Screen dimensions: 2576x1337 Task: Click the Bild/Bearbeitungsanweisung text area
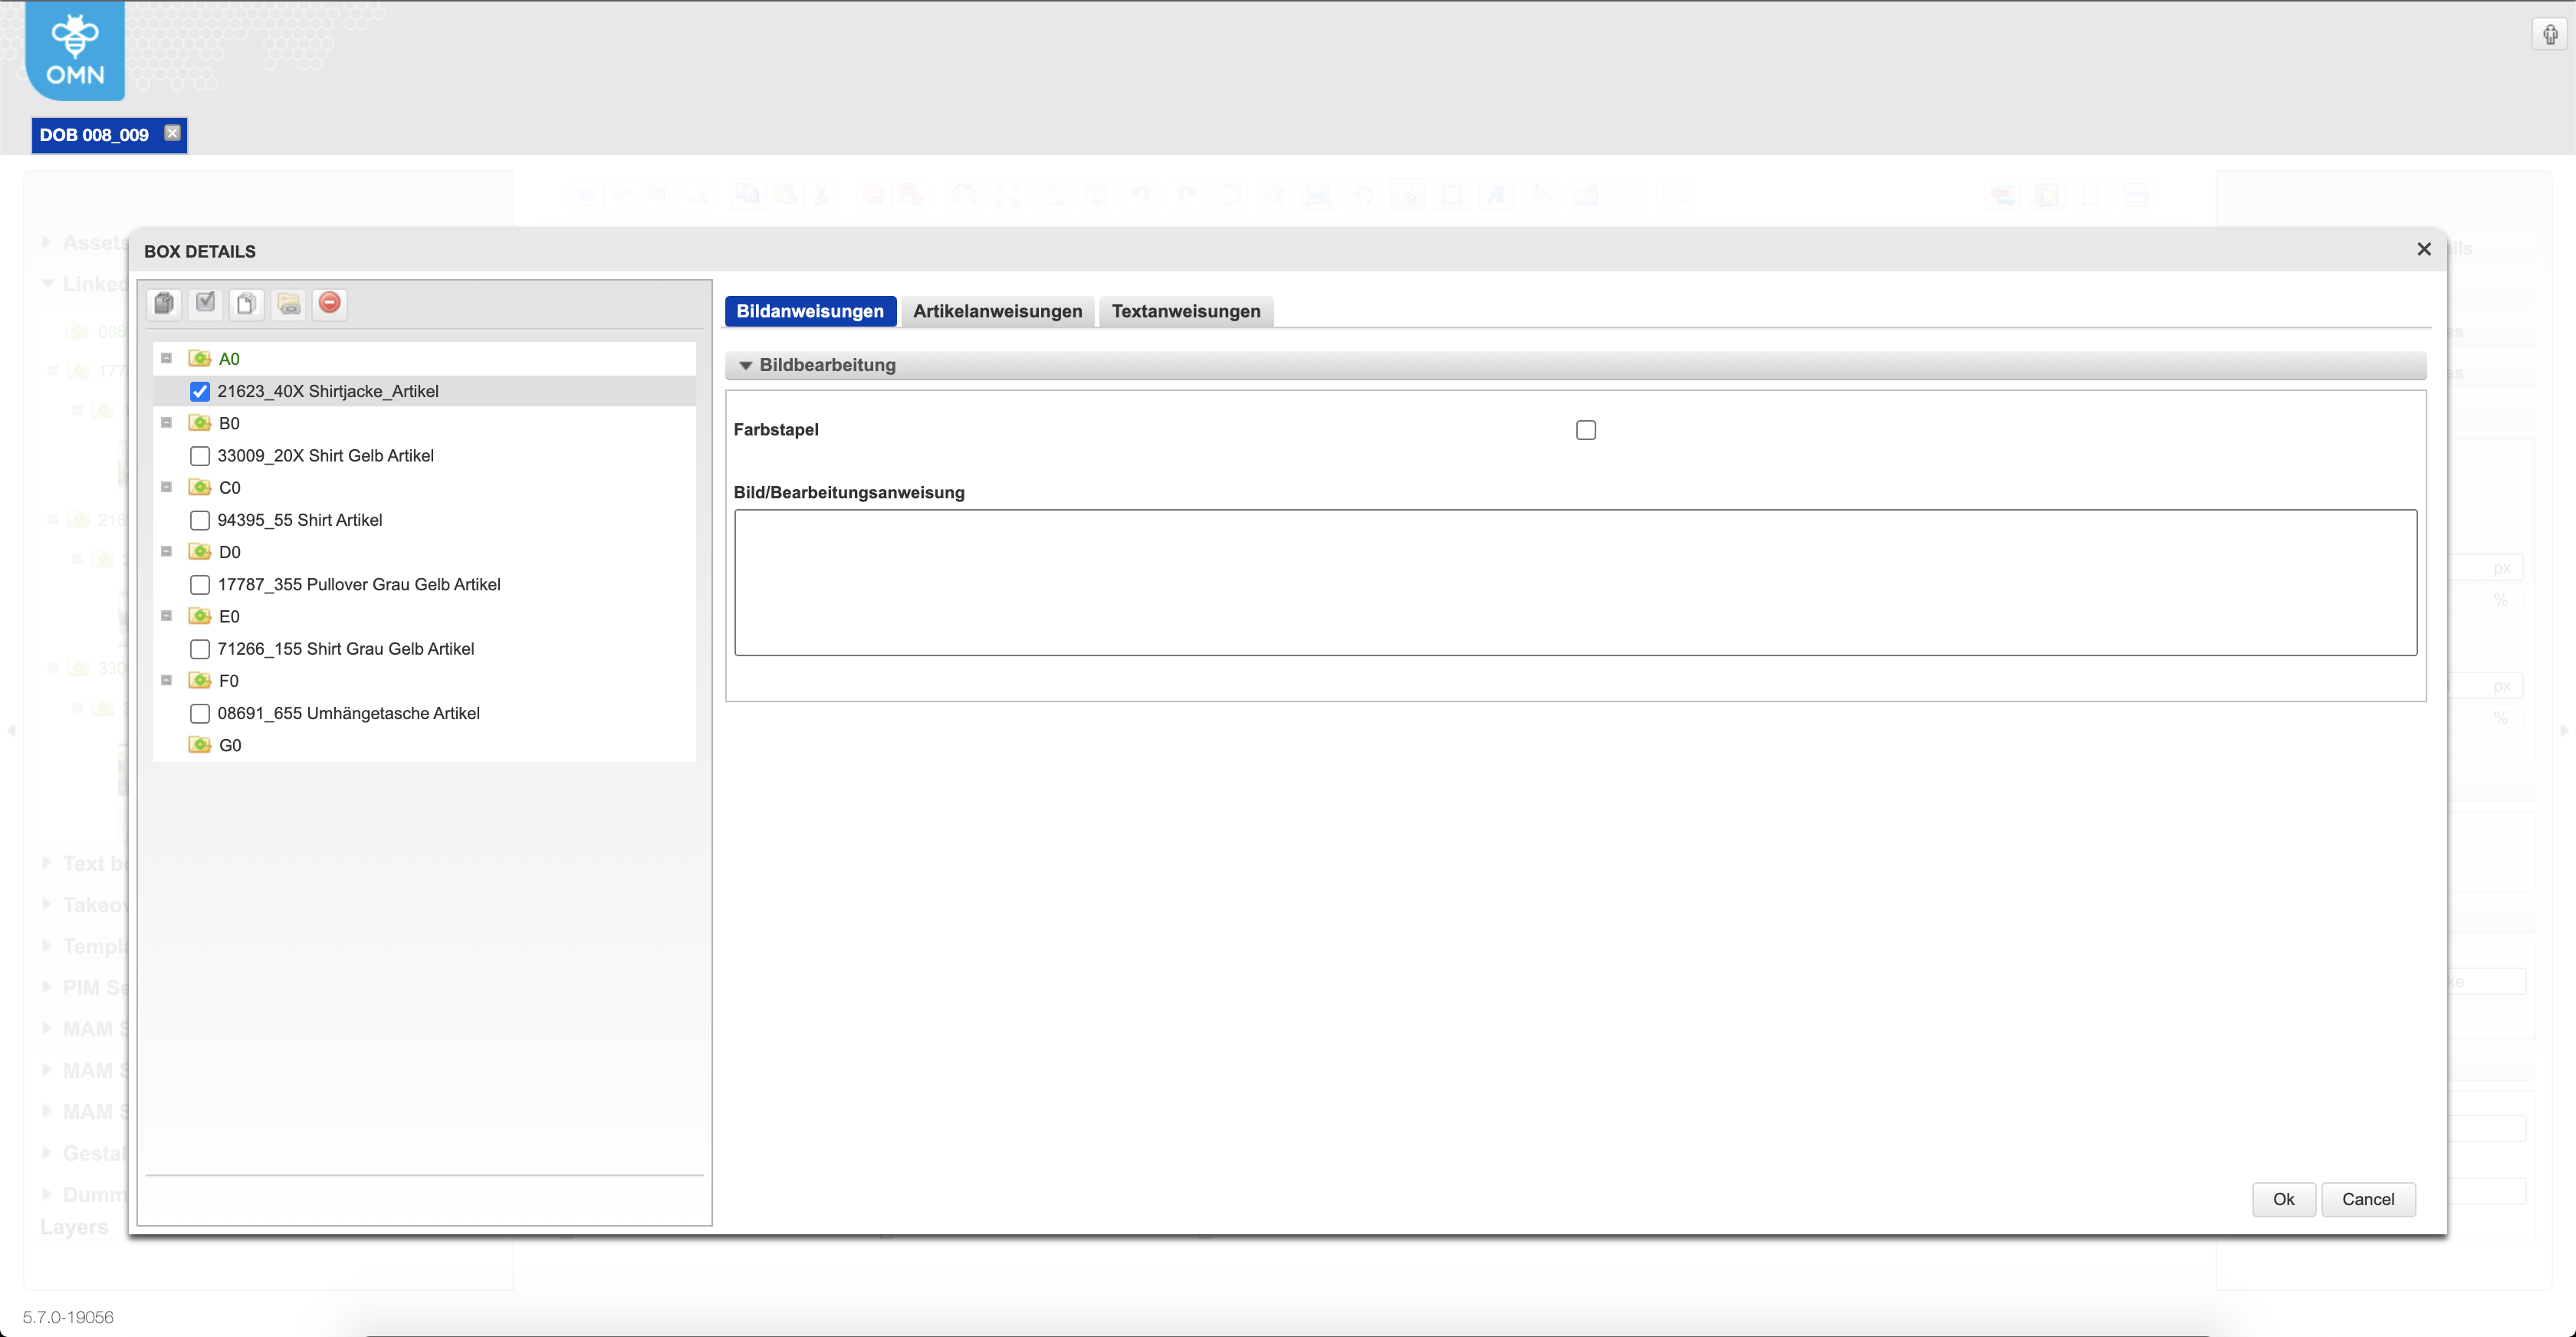(1575, 582)
